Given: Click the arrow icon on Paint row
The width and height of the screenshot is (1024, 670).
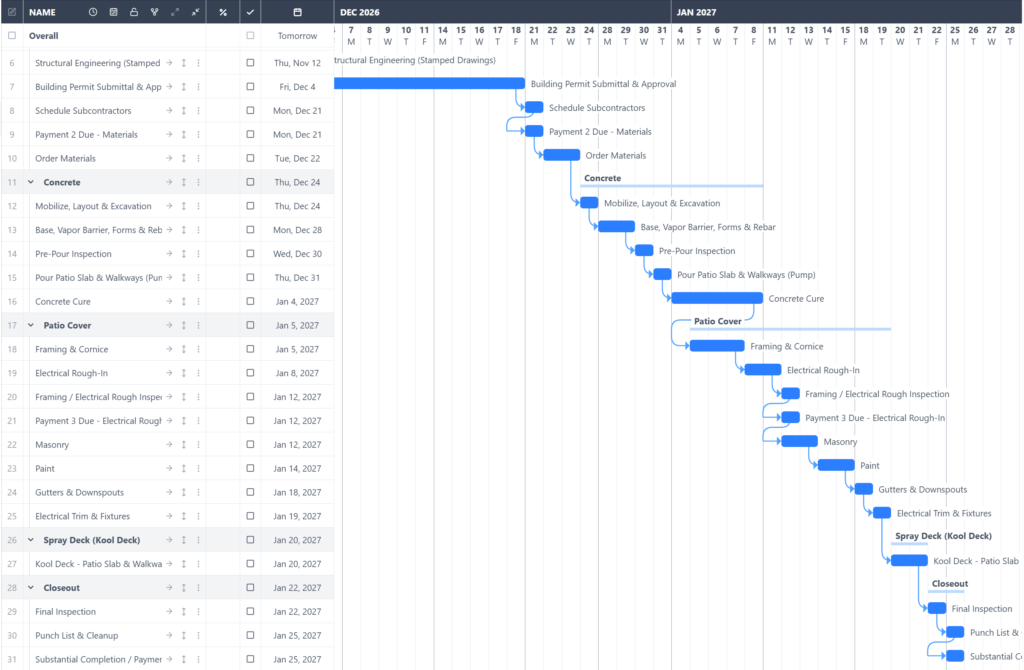Looking at the screenshot, I should pyautogui.click(x=169, y=468).
